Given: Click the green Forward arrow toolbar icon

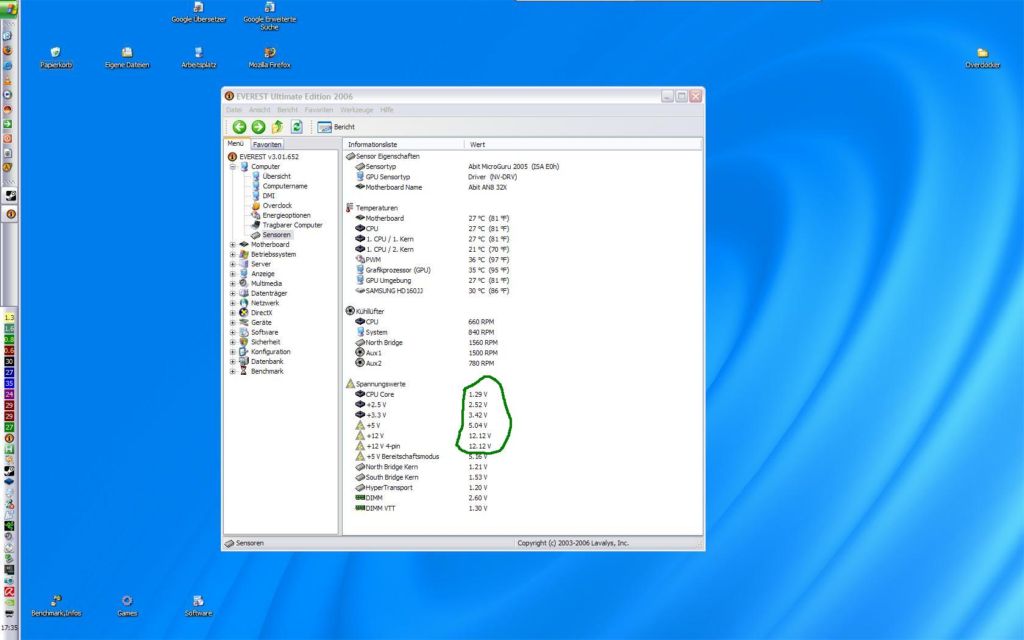Looking at the screenshot, I should pyautogui.click(x=258, y=126).
